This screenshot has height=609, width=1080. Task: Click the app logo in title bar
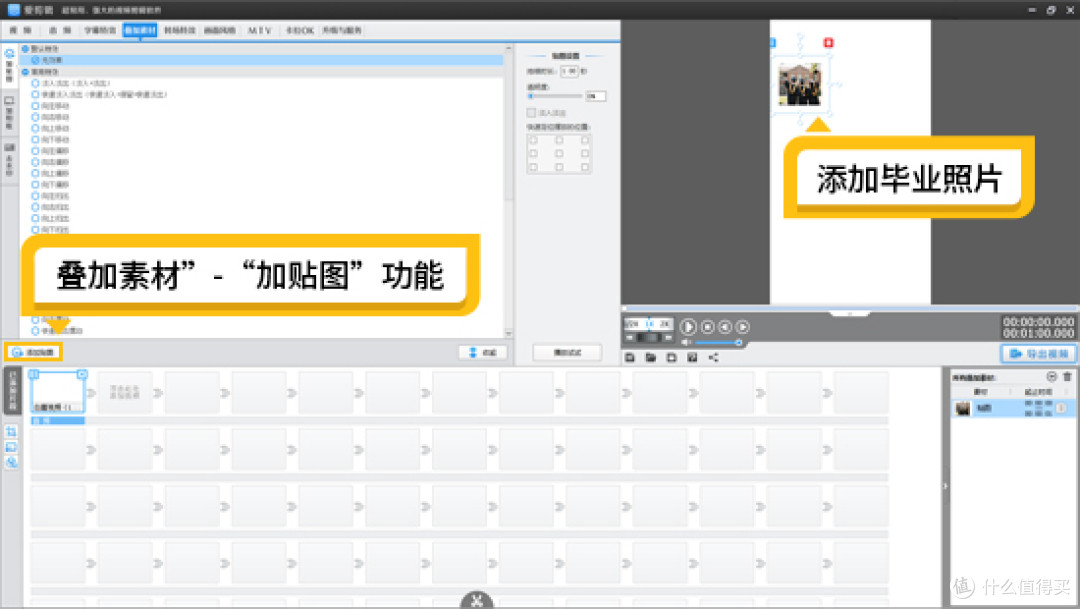tap(13, 10)
